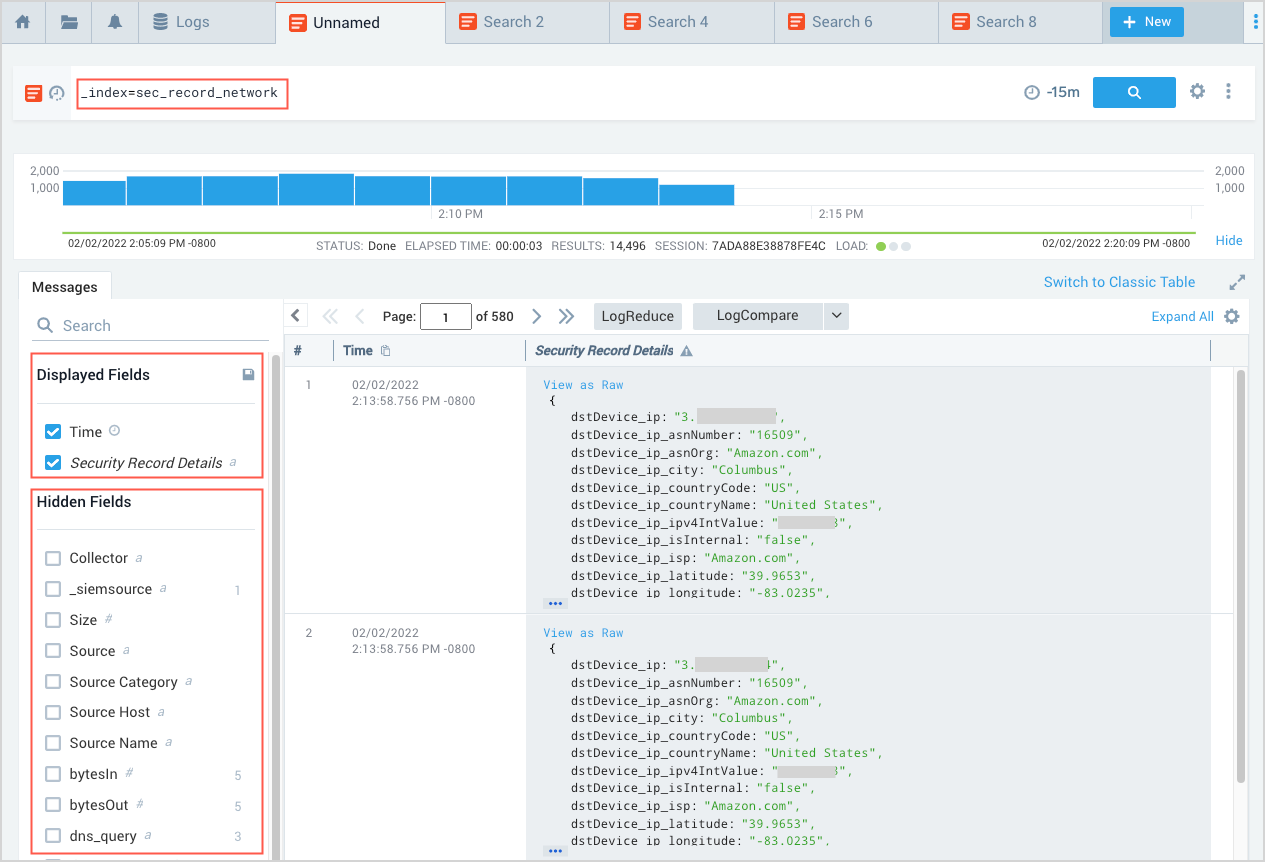
Task: Click Switch to Classic Table link
Action: click(1119, 282)
